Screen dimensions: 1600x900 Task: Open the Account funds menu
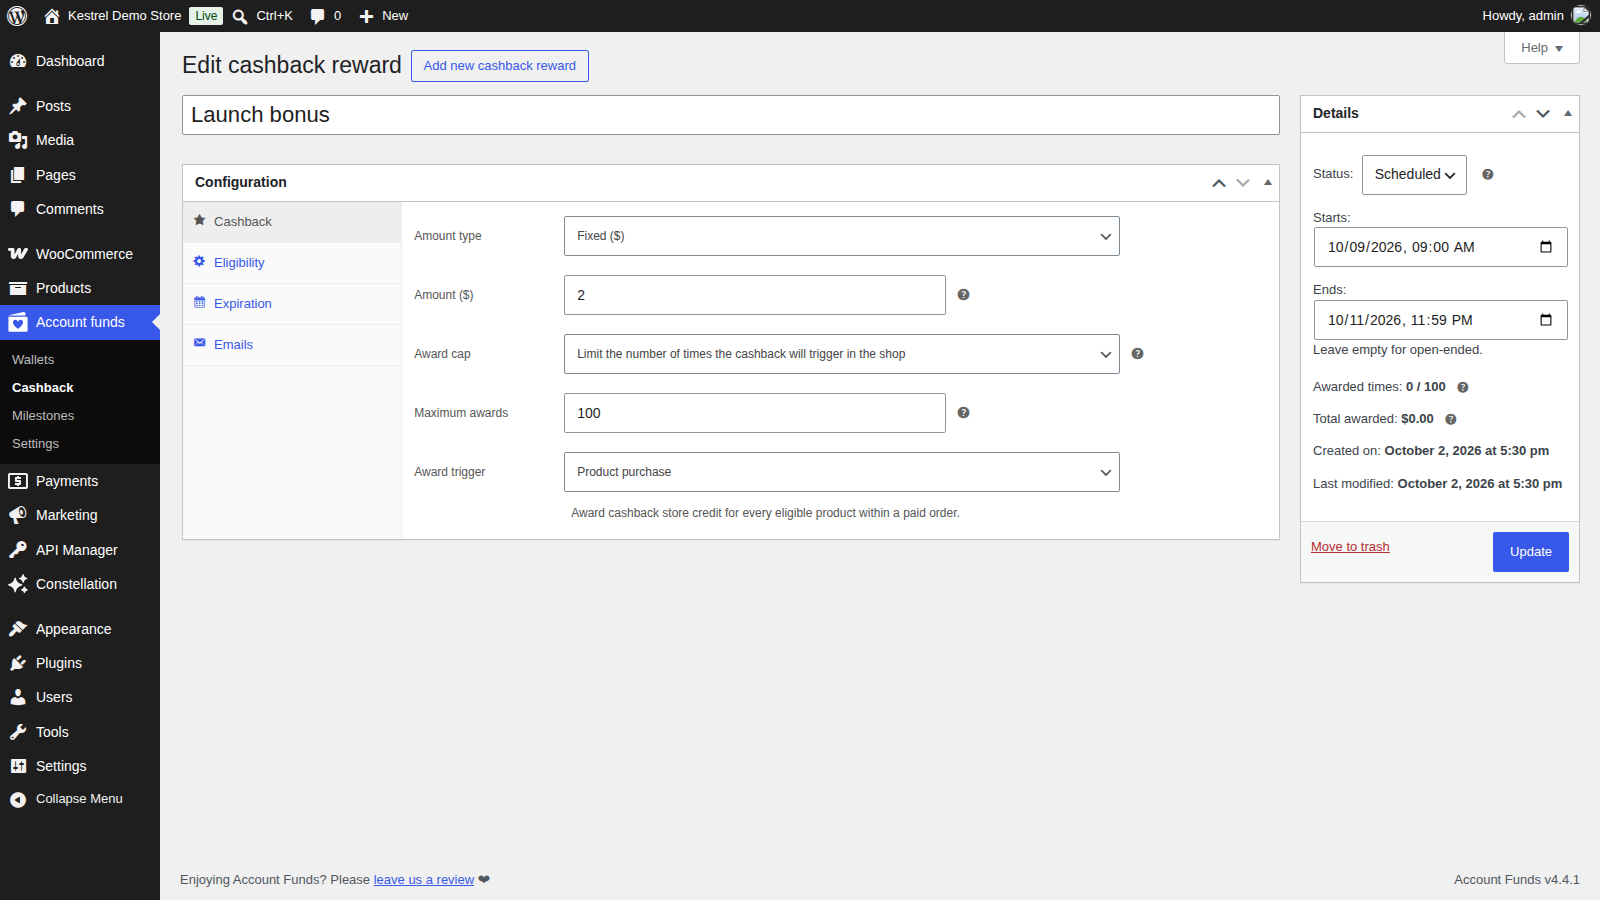coord(80,322)
